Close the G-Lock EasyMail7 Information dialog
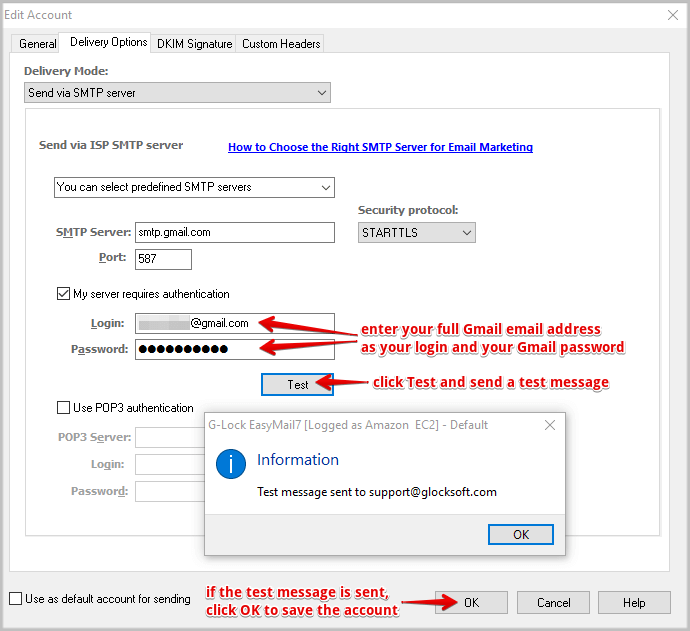Viewport: 690px width, 631px height. (550, 425)
